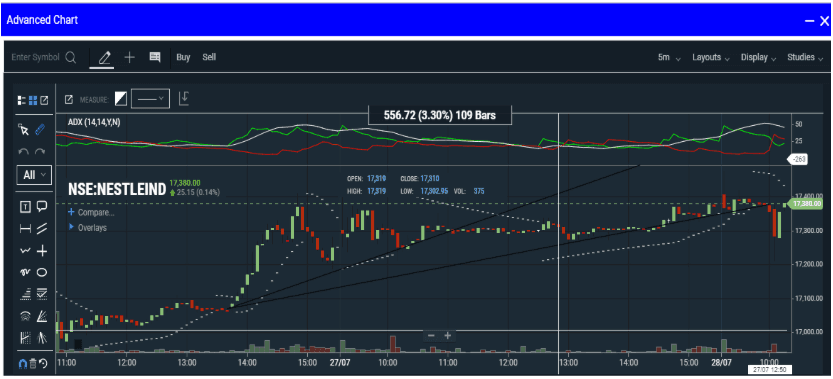This screenshot has height=379, width=833.
Task: Open the line style dropdown
Action: pos(150,99)
